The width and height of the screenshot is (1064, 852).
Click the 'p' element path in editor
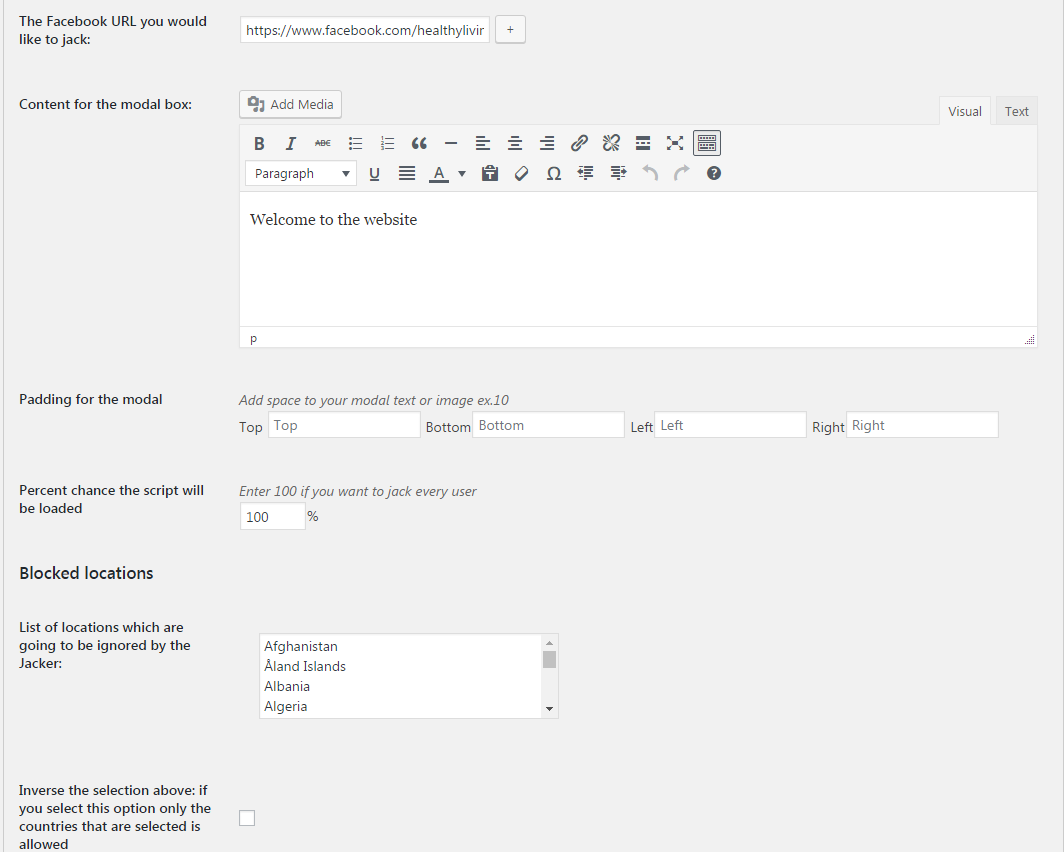pos(253,338)
